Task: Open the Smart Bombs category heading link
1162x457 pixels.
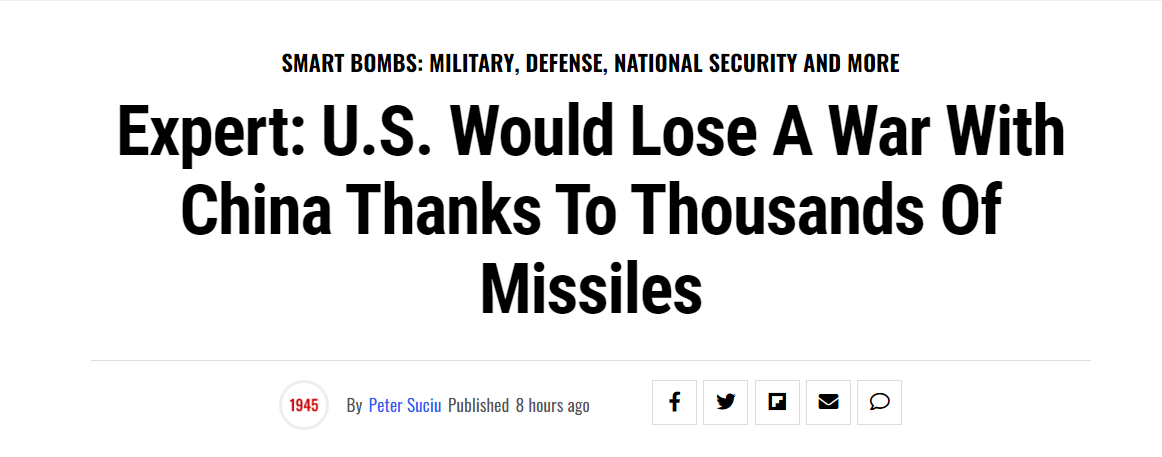Action: pos(591,64)
